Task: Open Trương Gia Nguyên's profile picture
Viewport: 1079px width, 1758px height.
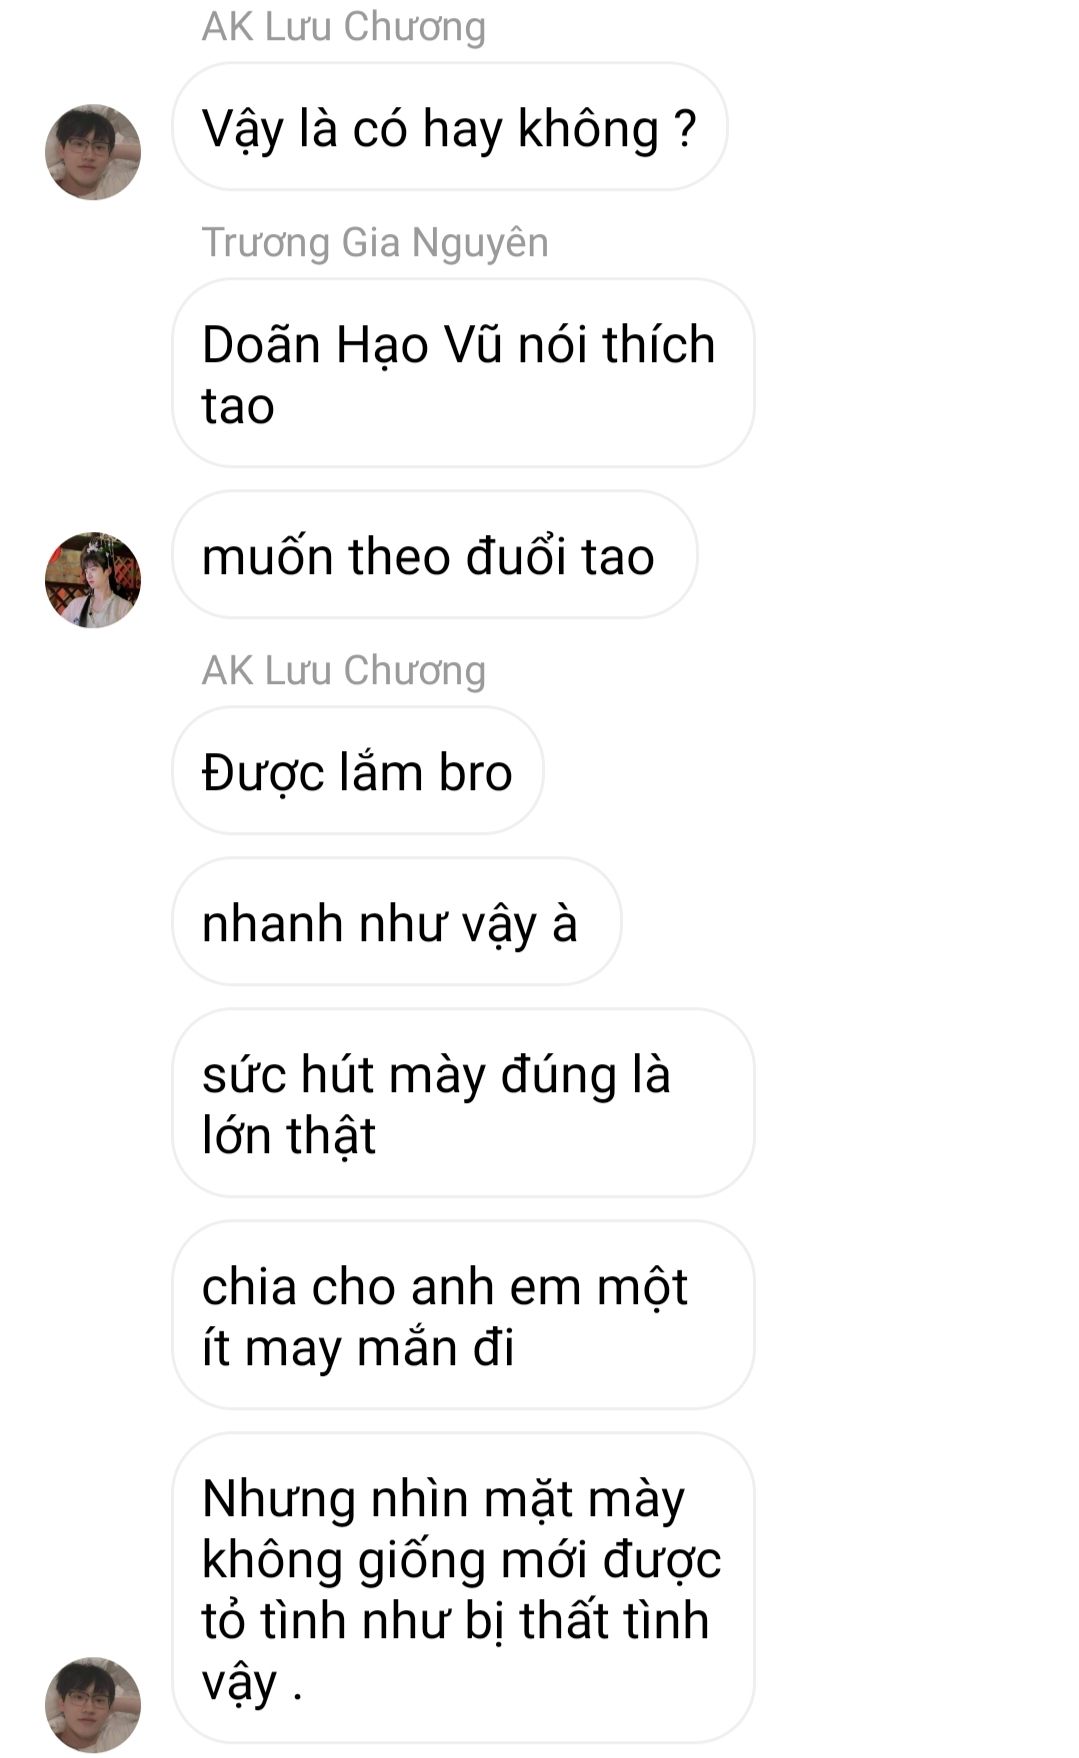Action: pos(93,580)
